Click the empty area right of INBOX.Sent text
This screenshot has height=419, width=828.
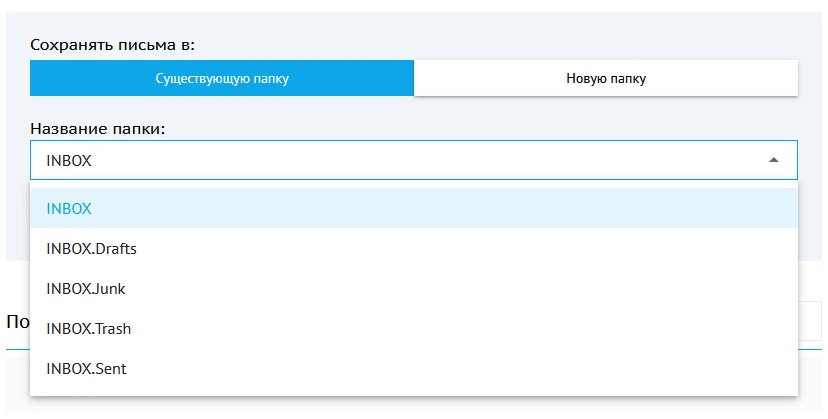coord(450,369)
